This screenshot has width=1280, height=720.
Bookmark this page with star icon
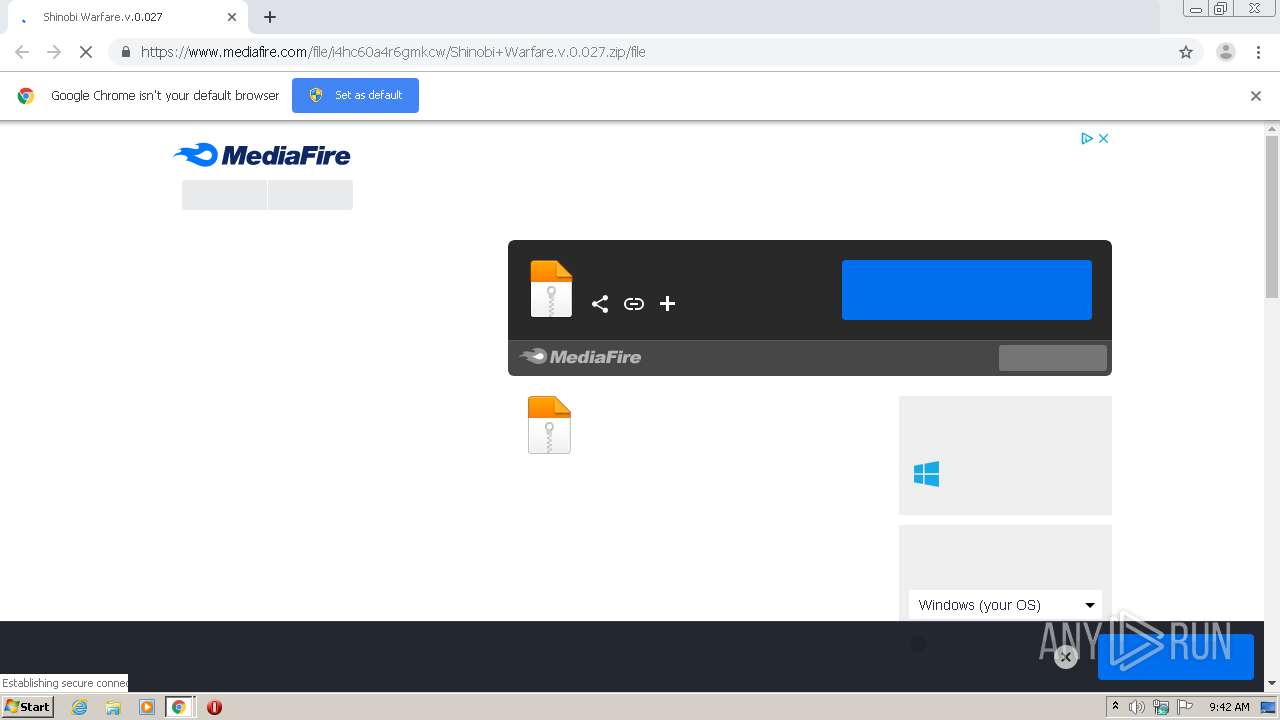coord(1186,52)
